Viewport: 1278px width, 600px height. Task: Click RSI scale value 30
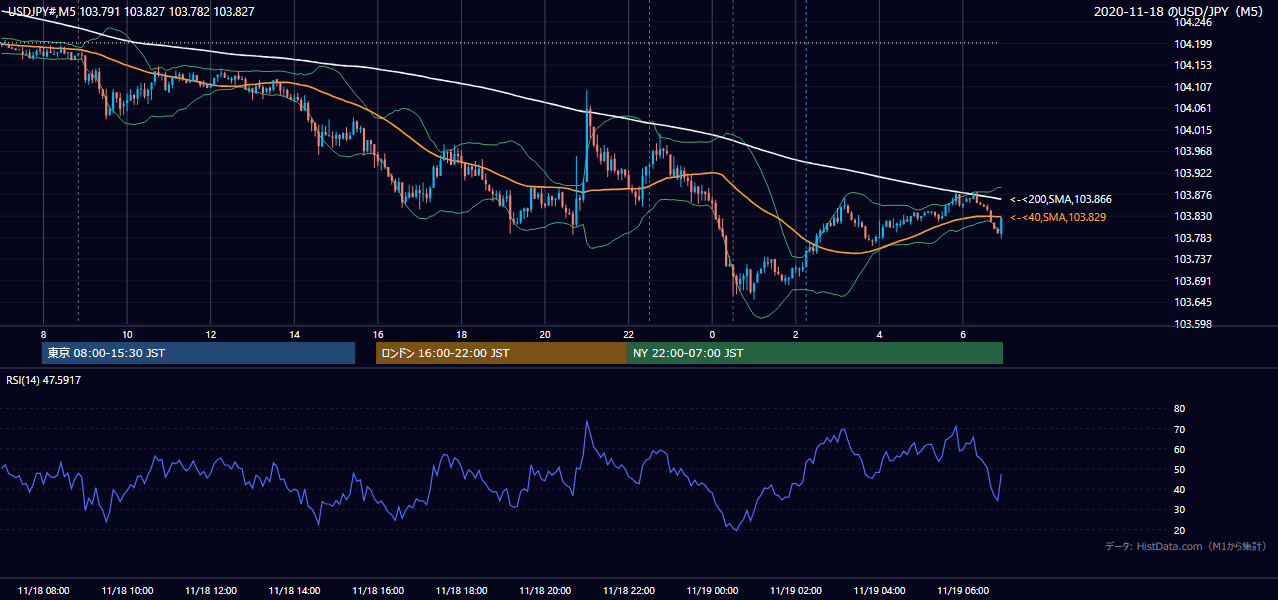click(x=1179, y=510)
